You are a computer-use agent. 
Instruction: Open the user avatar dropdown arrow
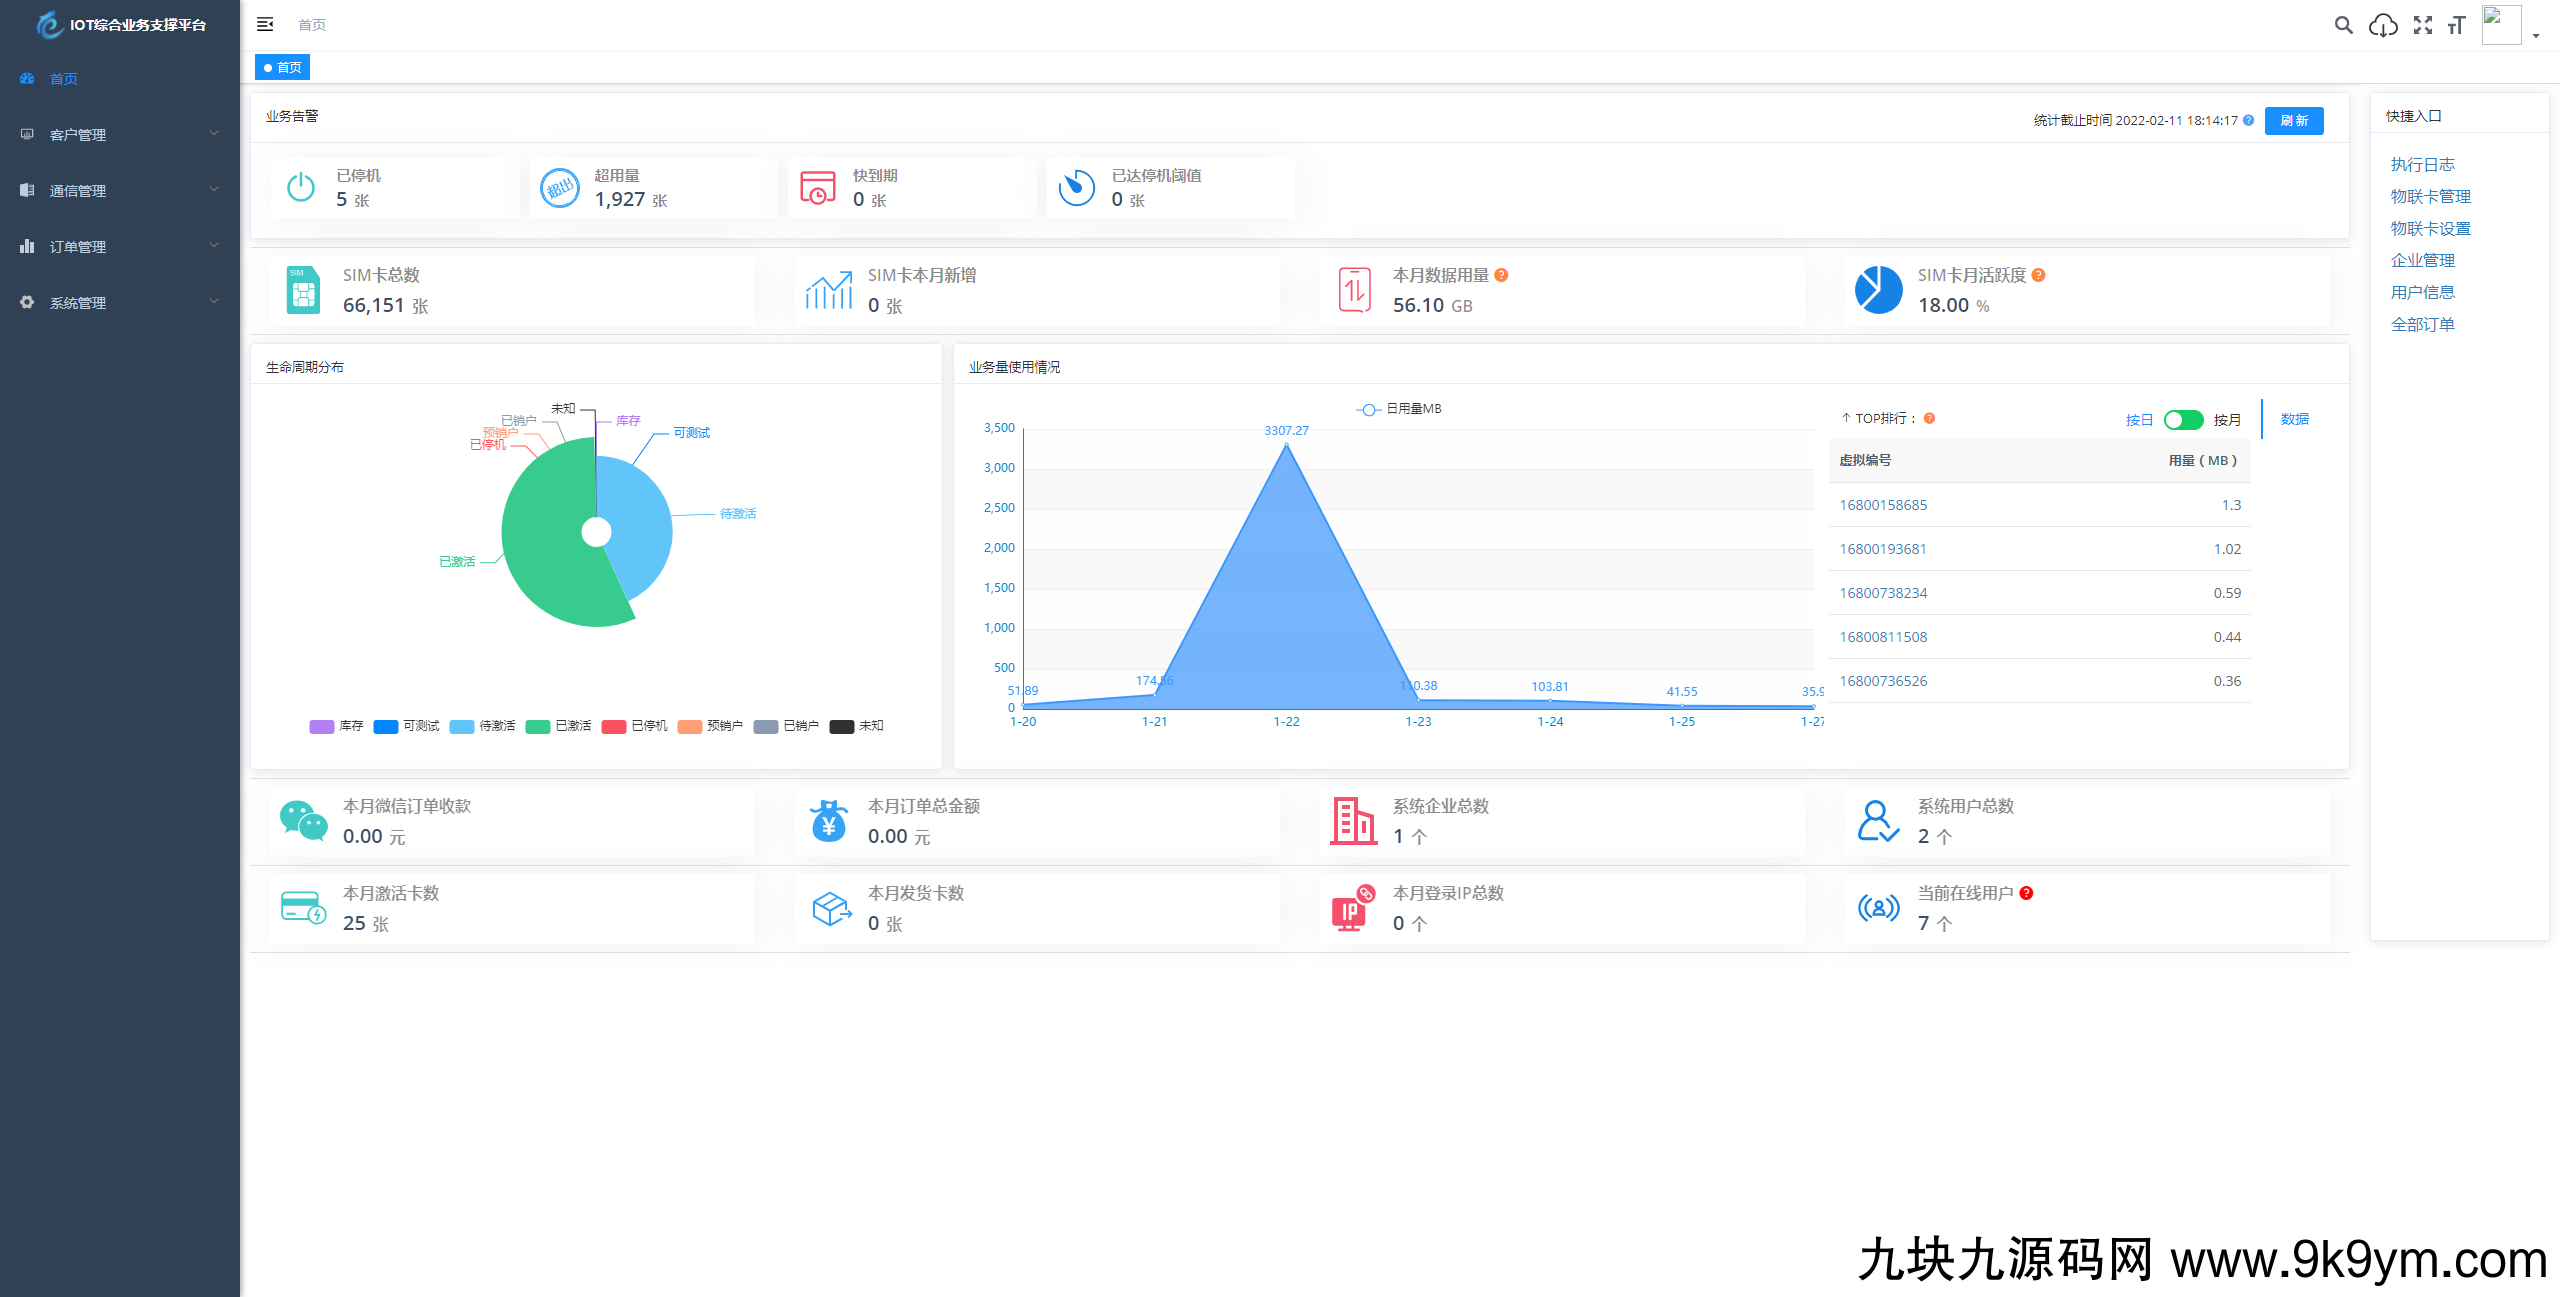pos(2536,36)
